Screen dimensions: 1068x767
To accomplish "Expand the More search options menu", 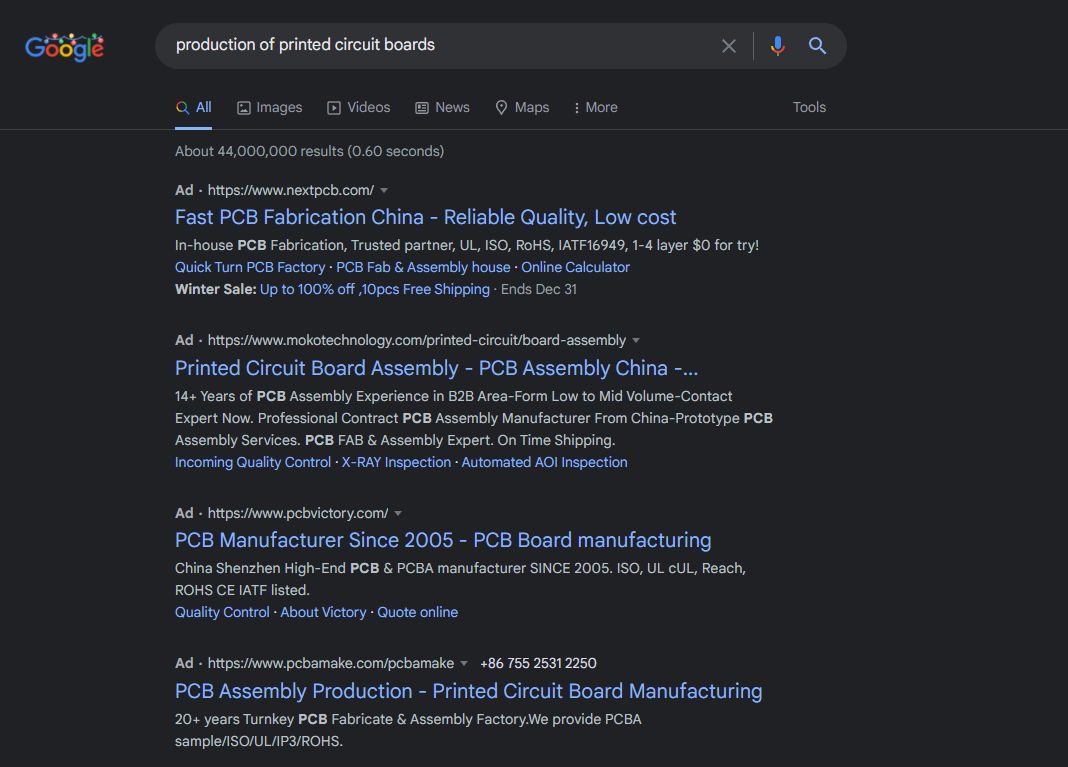I will pos(595,108).
